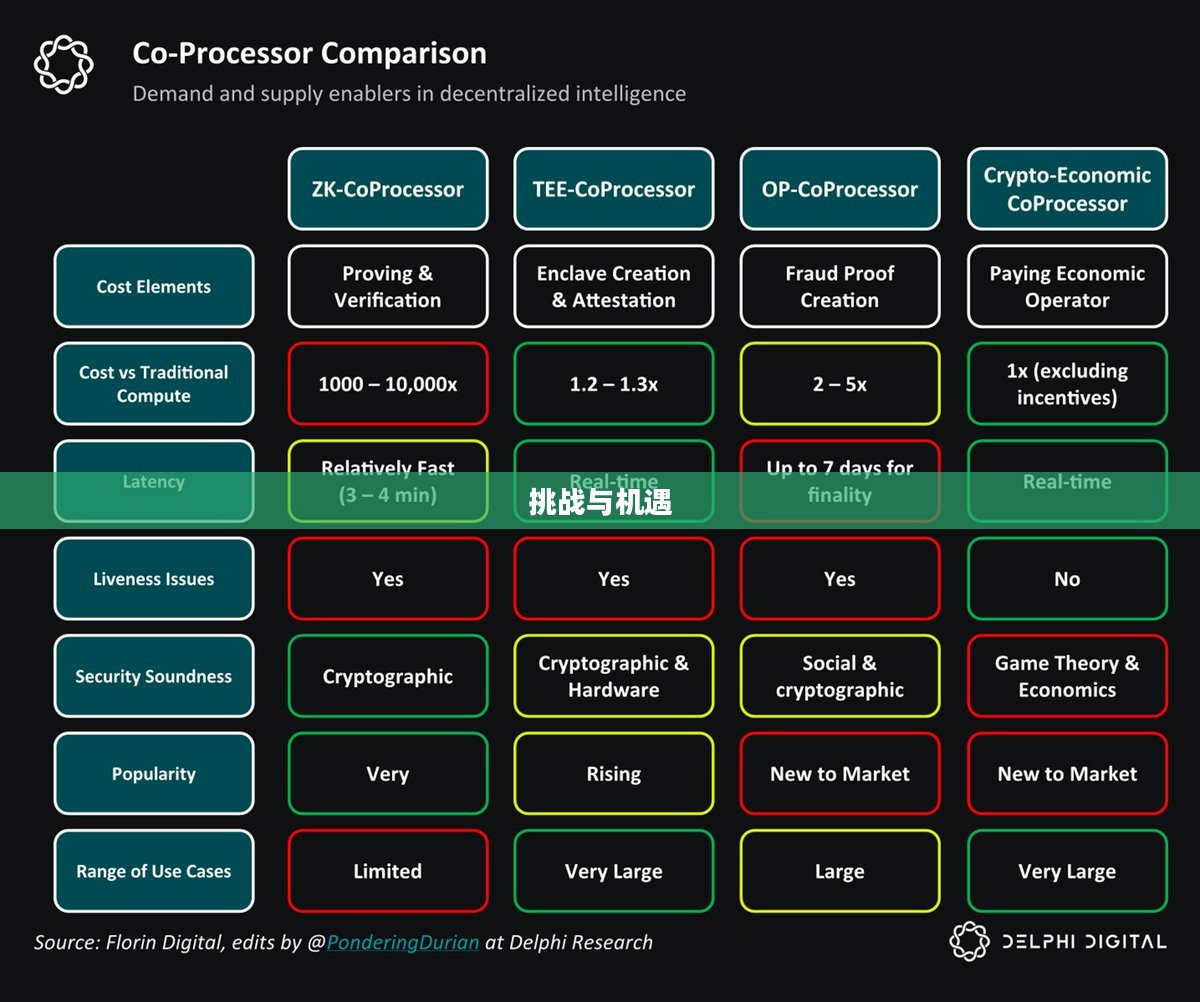Click the Liveness Issues row label
This screenshot has width=1200, height=1002.
154,579
